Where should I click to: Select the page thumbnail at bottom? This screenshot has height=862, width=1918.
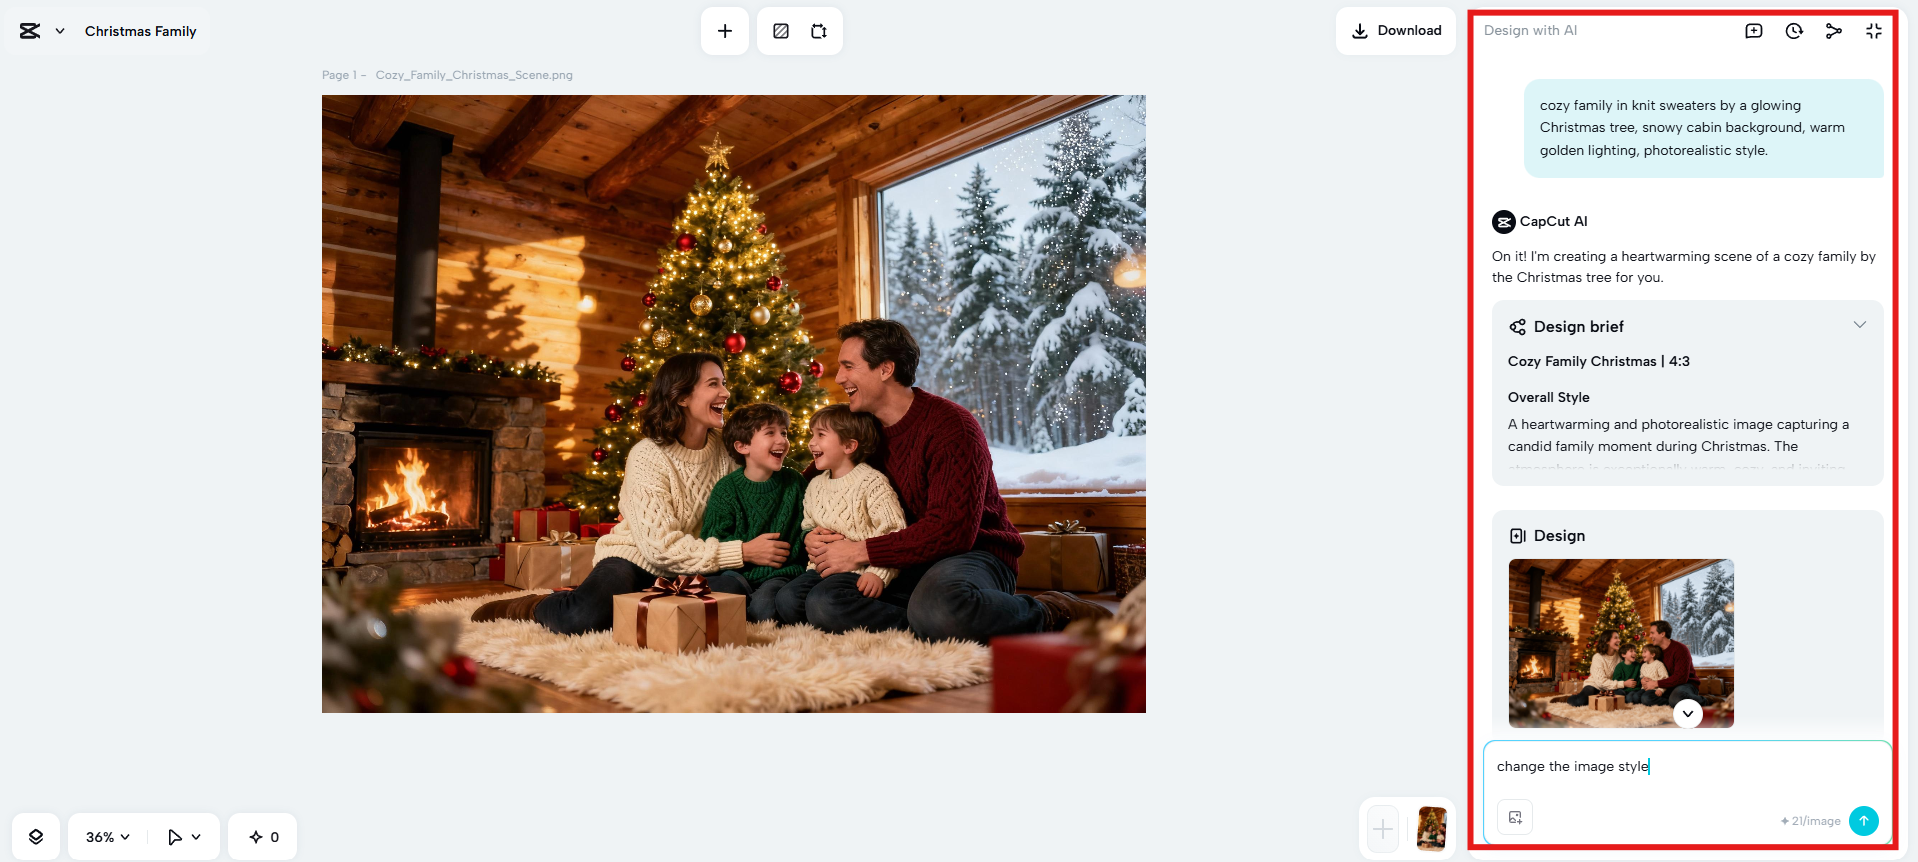(1432, 829)
